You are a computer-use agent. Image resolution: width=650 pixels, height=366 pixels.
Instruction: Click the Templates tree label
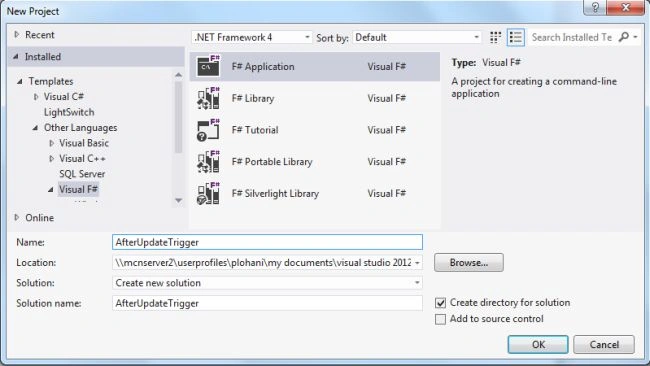(x=51, y=81)
